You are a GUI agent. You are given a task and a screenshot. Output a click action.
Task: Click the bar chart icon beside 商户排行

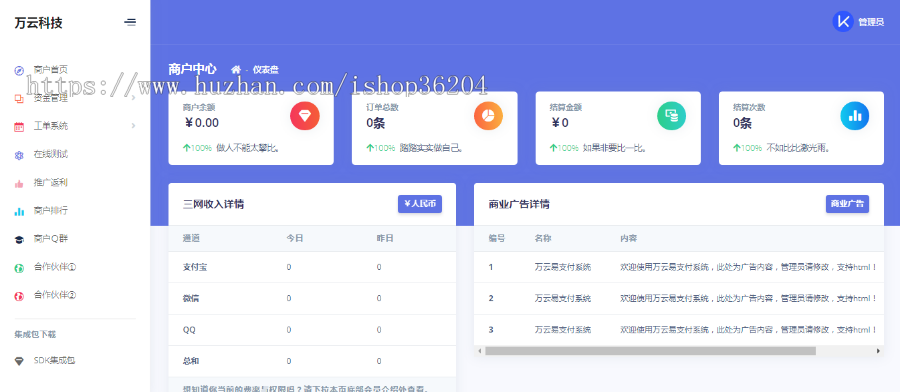click(x=20, y=211)
